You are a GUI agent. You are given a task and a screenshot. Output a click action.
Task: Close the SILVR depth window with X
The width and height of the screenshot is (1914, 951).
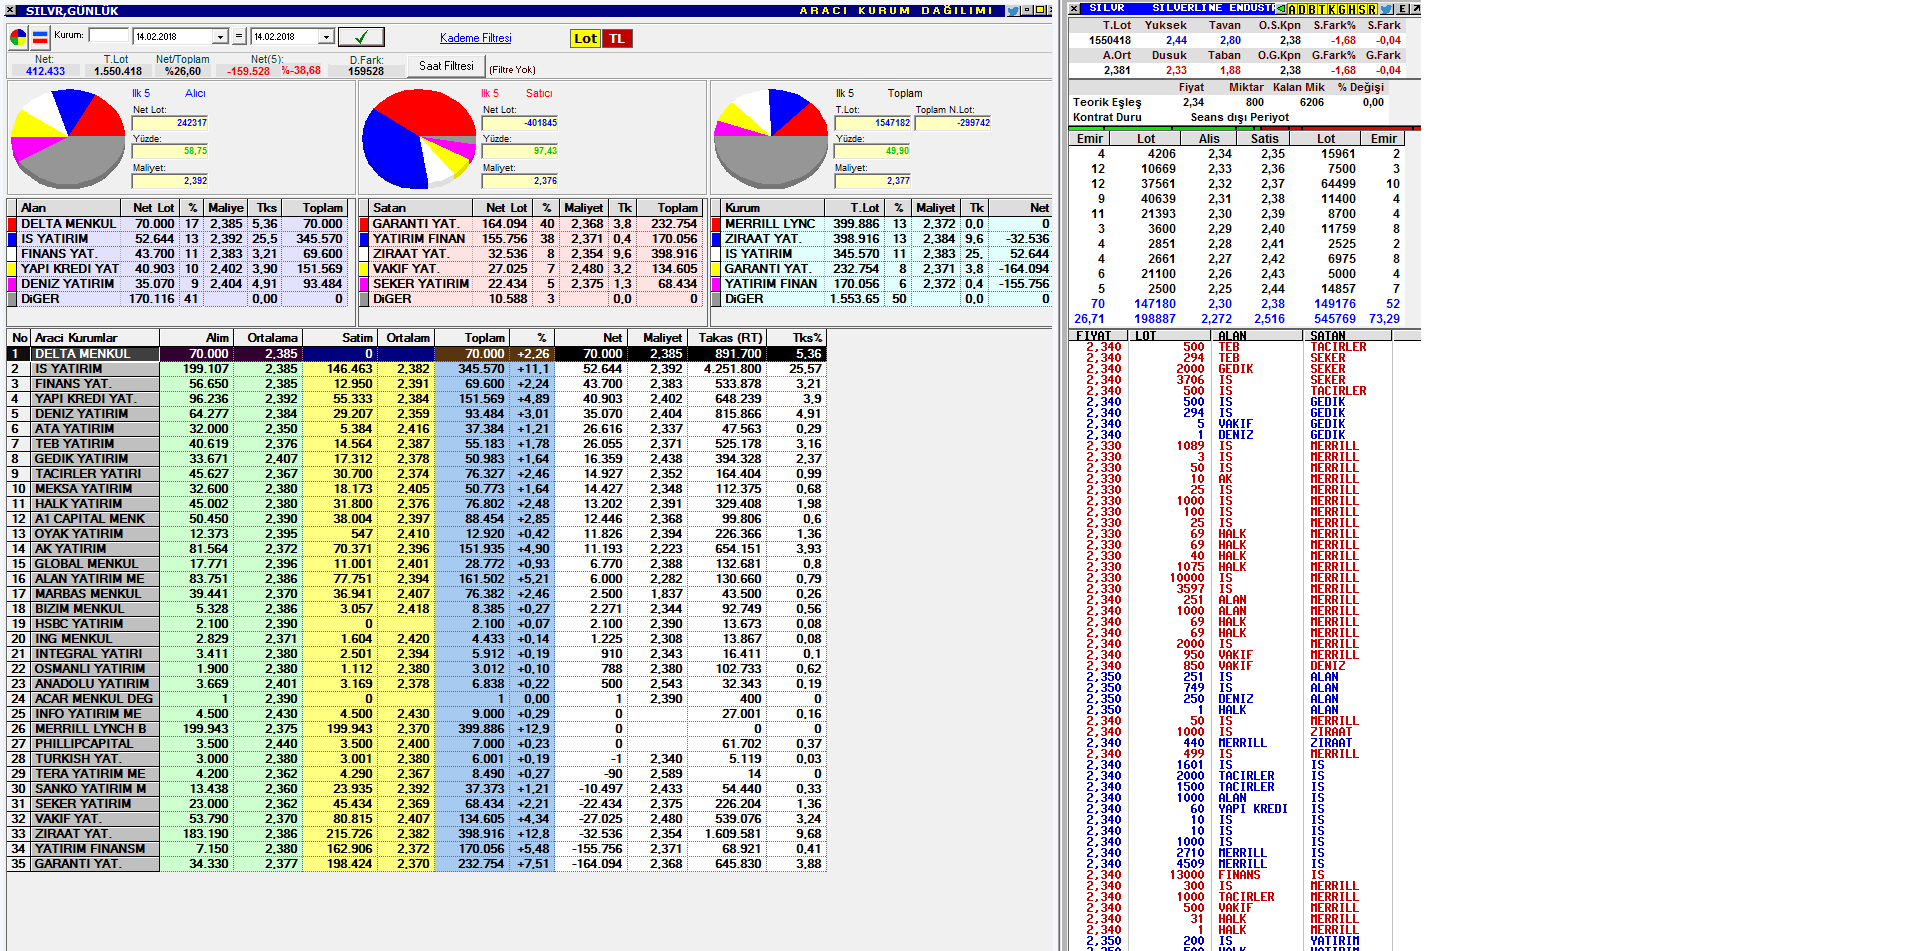coord(1074,9)
